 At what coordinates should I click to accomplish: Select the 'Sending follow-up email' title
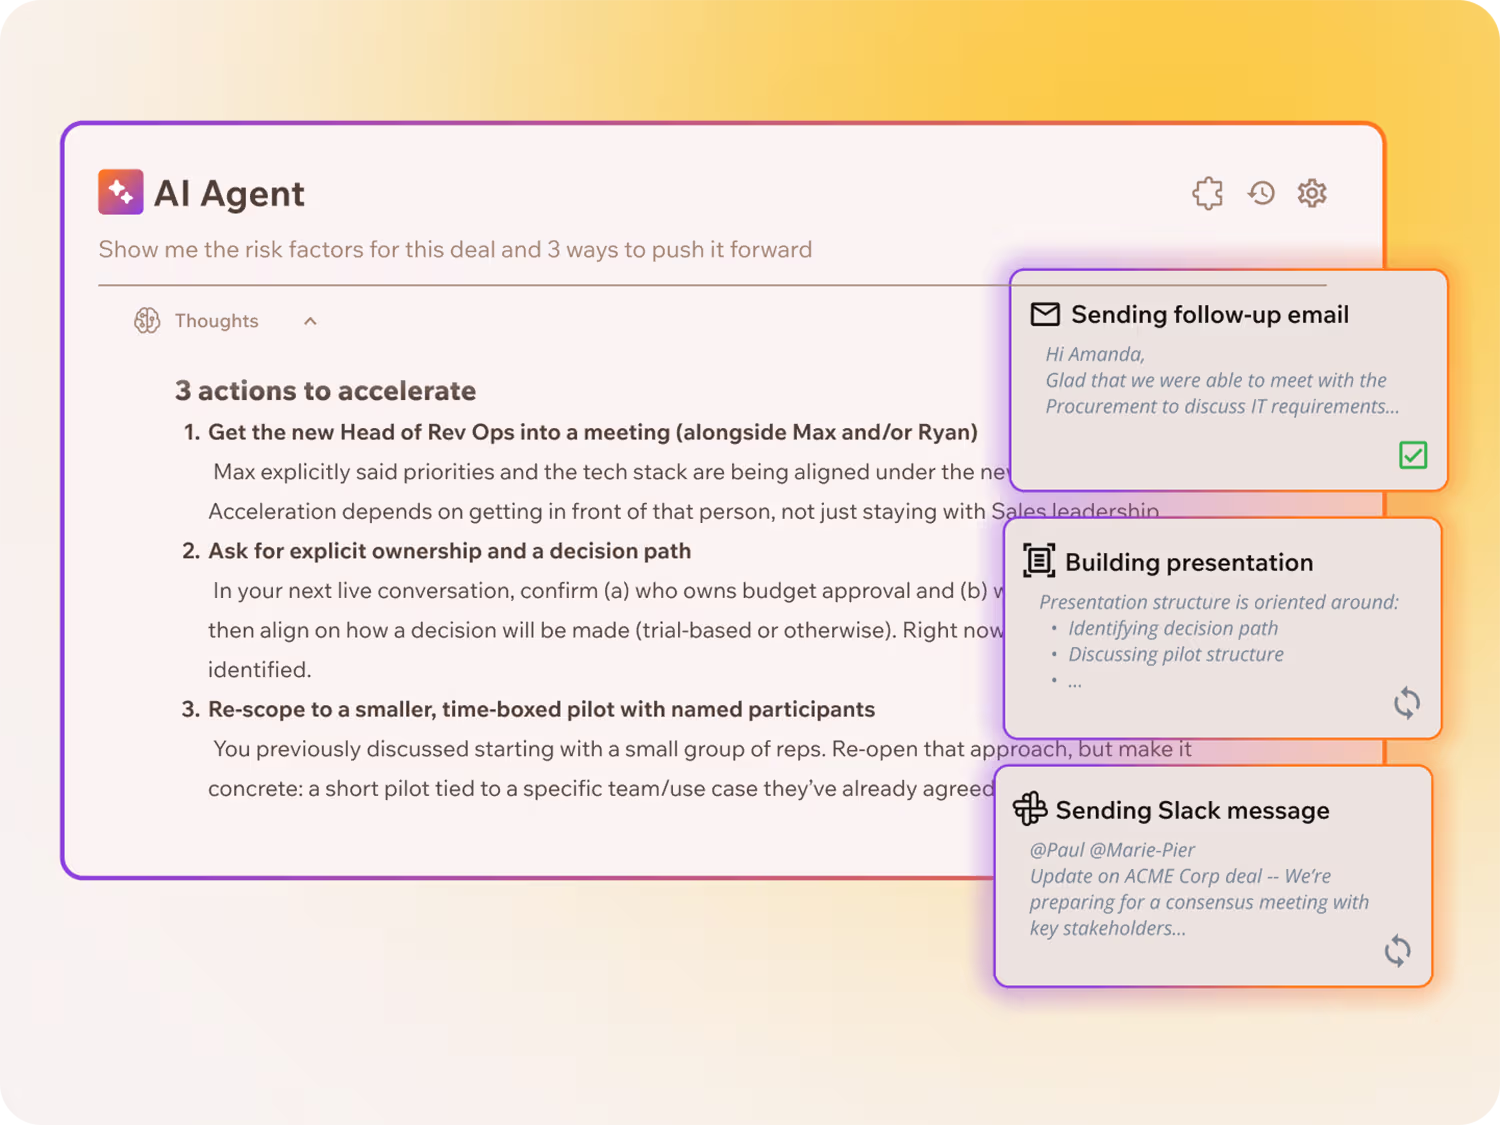point(1210,315)
